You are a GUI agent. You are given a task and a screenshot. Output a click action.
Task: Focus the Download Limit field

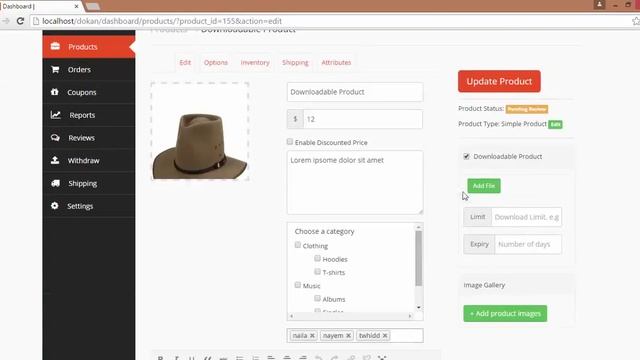coord(526,217)
